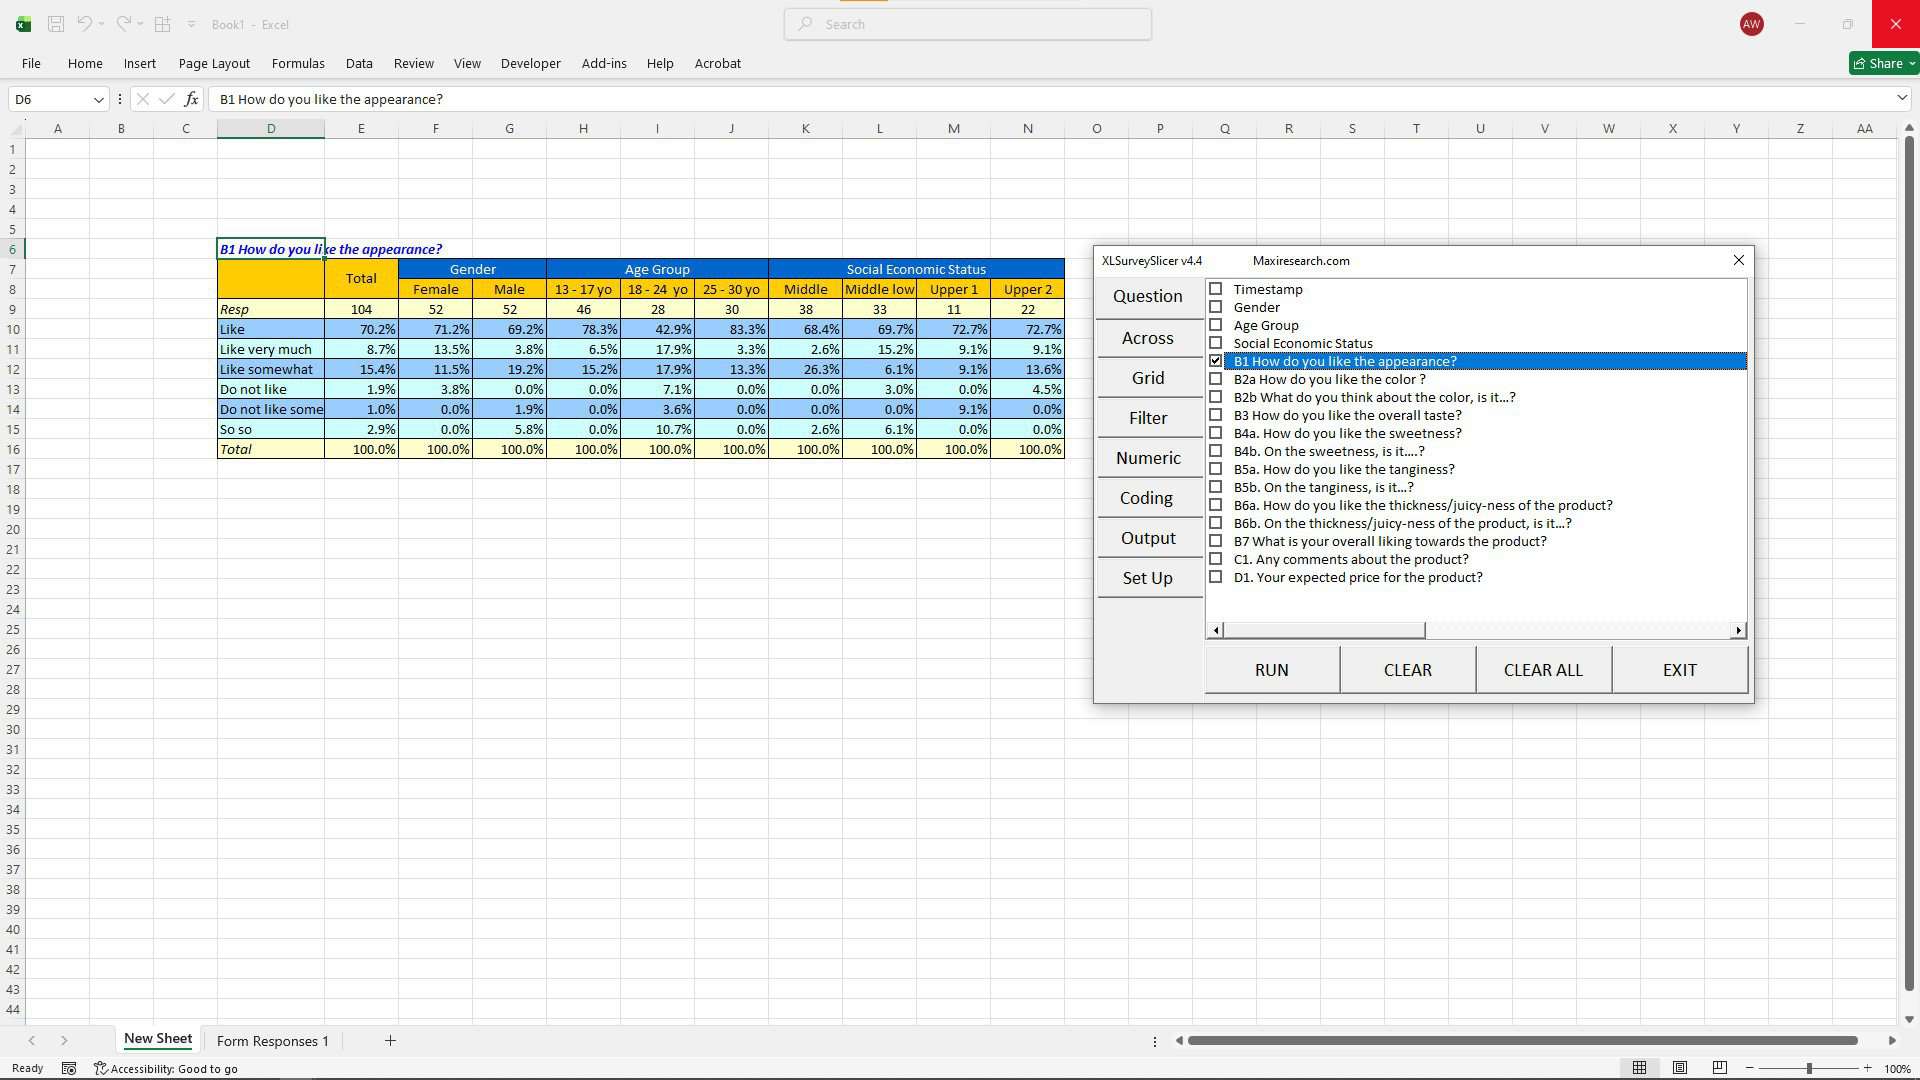Screen dimensions: 1920x1080
Task: Expand the formula bar chevron
Action: point(1901,98)
